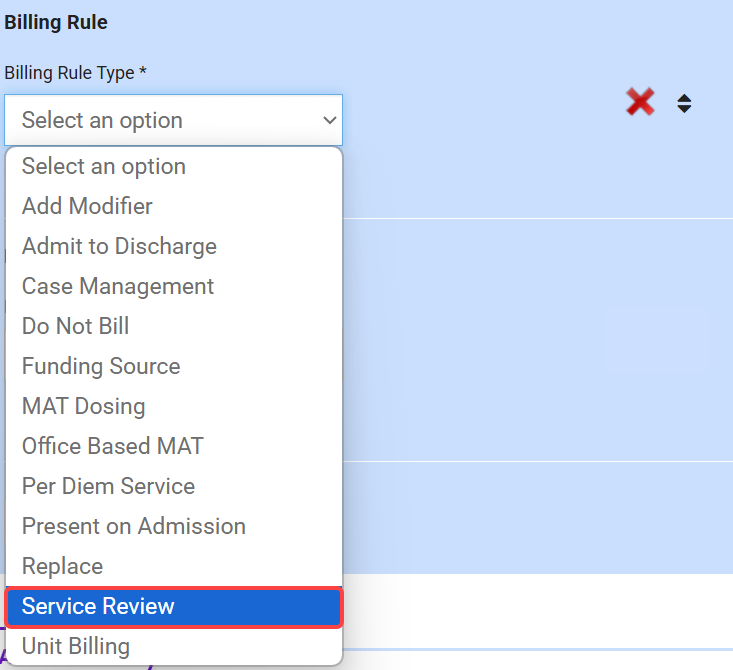Pick 'Admit to Discharge' rule type
The height and width of the screenshot is (670, 733).
[x=119, y=246]
